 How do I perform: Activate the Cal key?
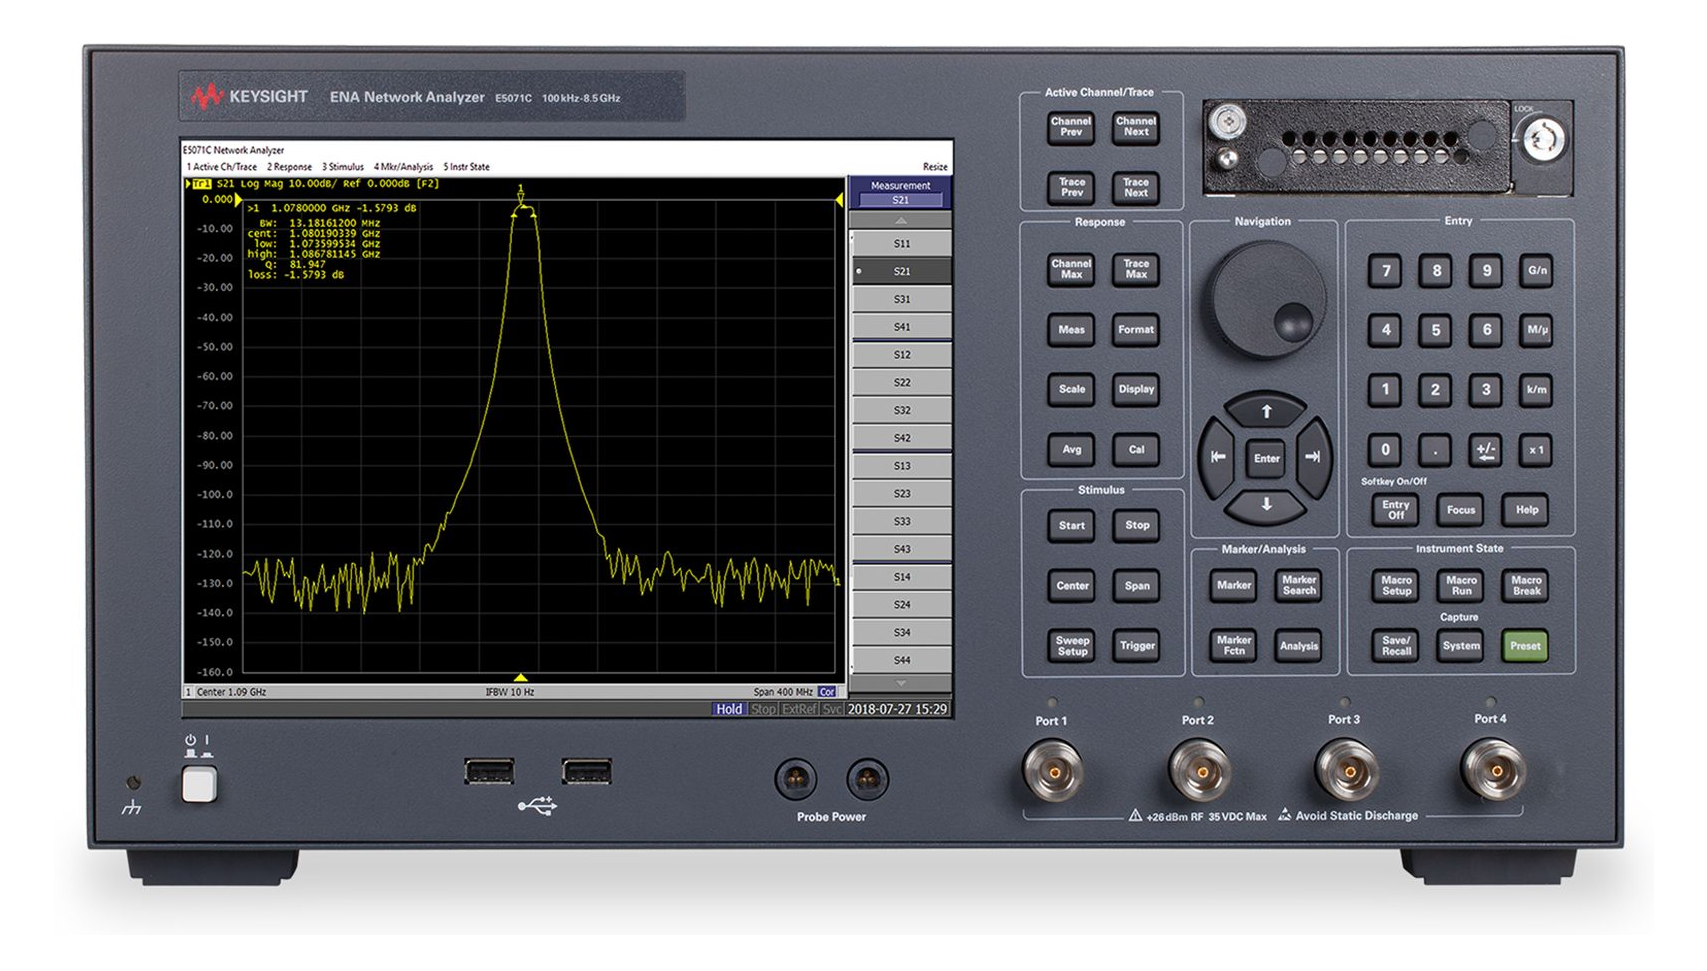tap(1136, 450)
